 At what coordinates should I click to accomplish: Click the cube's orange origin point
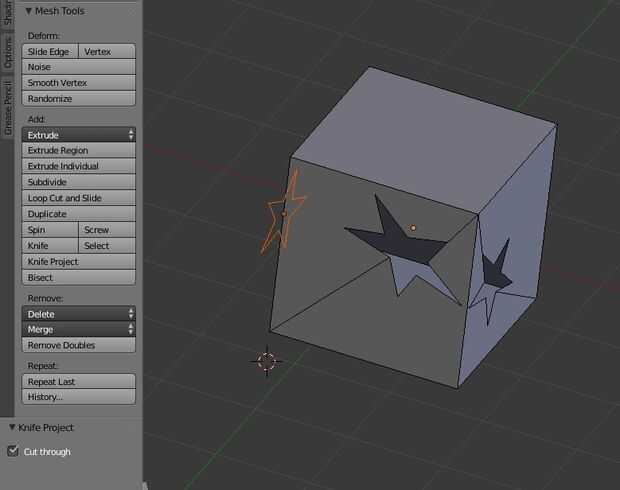tap(413, 228)
